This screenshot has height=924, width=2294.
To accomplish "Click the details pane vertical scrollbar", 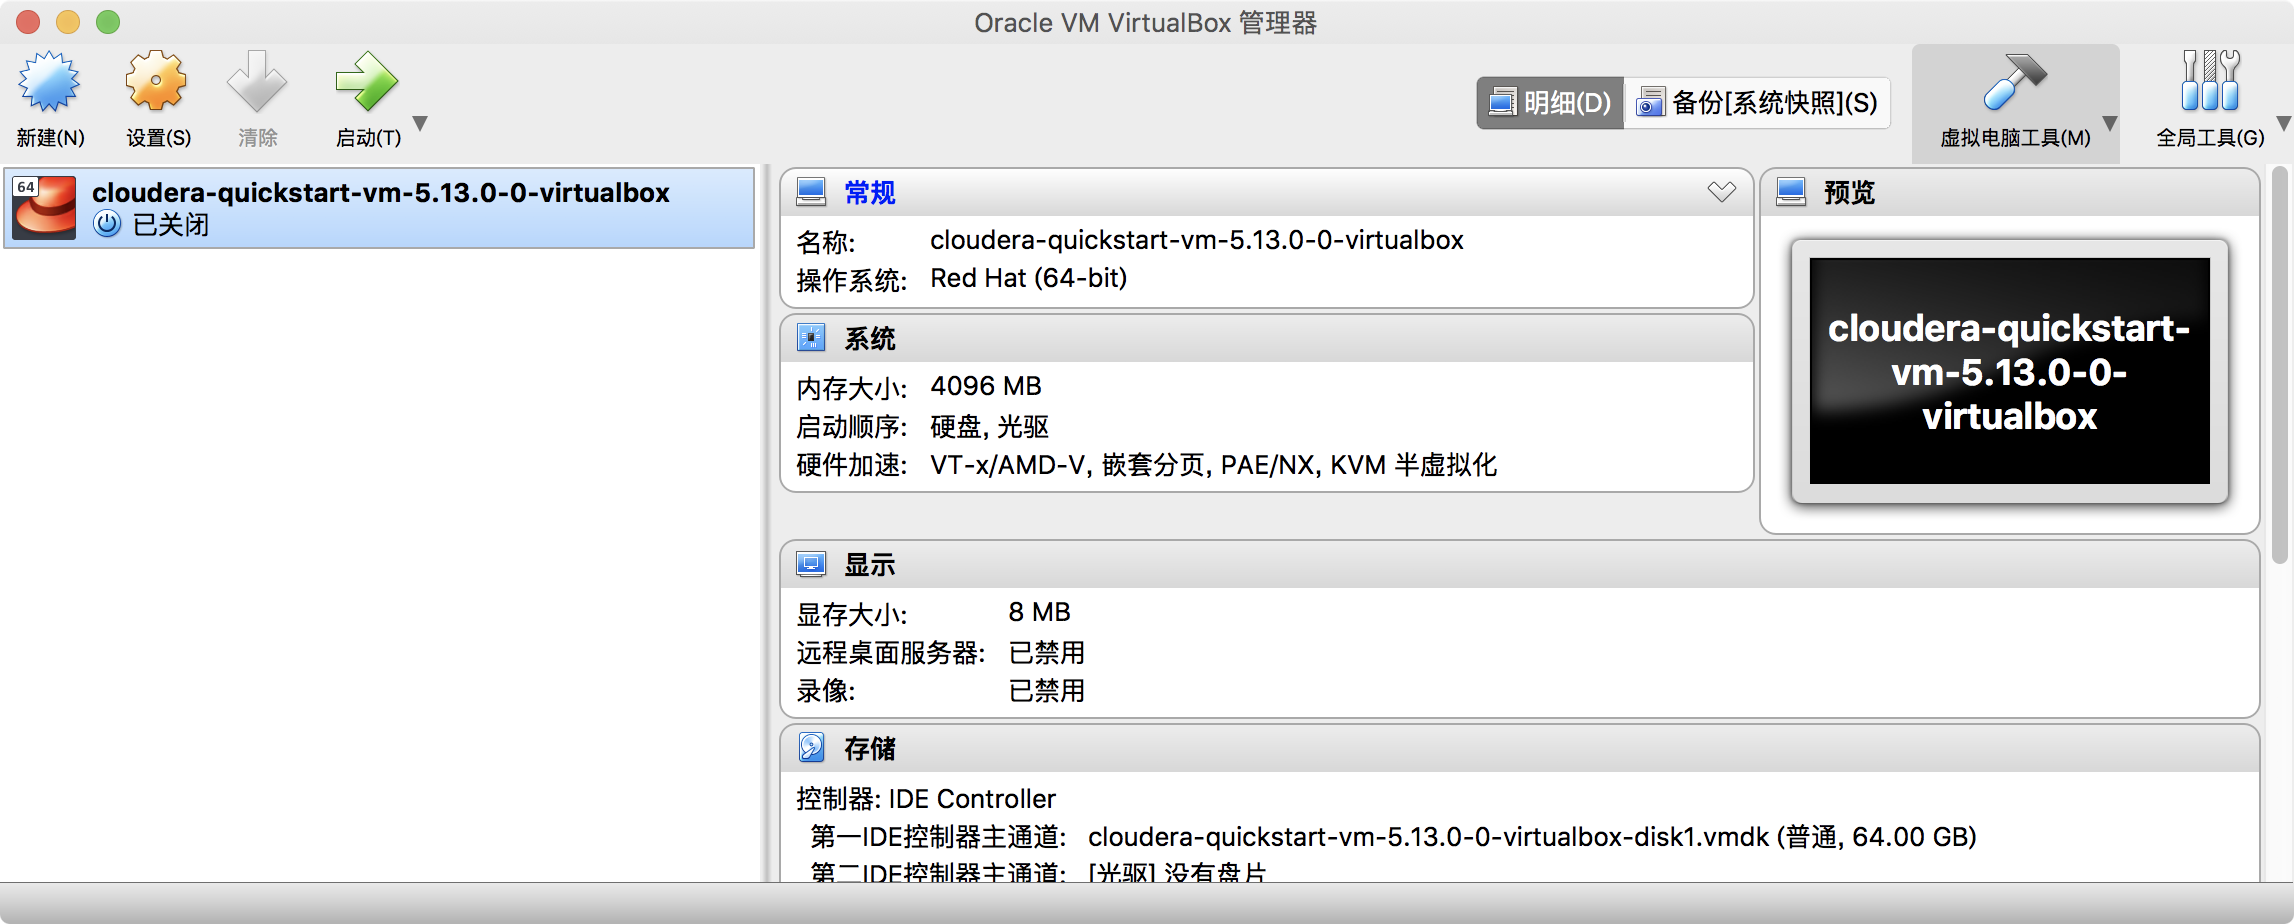I will [x=2280, y=365].
